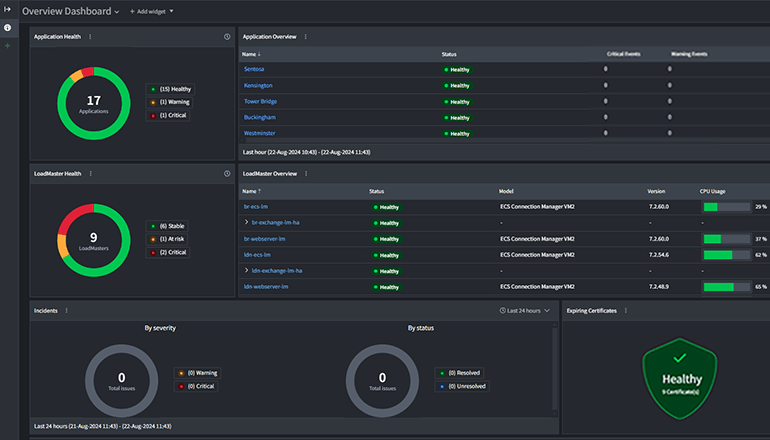Click the info icon in the sidebar
770x440 pixels.
(8, 28)
